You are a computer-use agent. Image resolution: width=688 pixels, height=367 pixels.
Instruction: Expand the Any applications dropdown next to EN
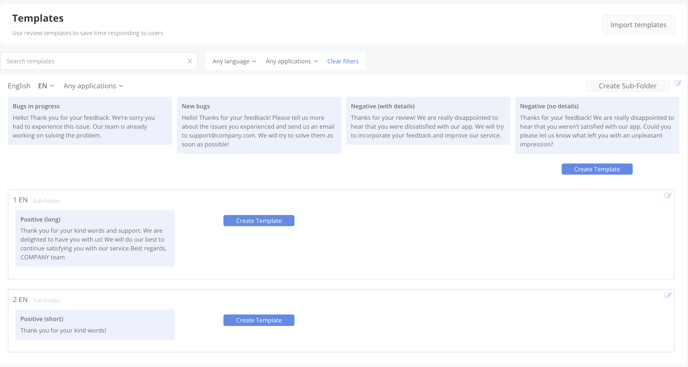93,86
